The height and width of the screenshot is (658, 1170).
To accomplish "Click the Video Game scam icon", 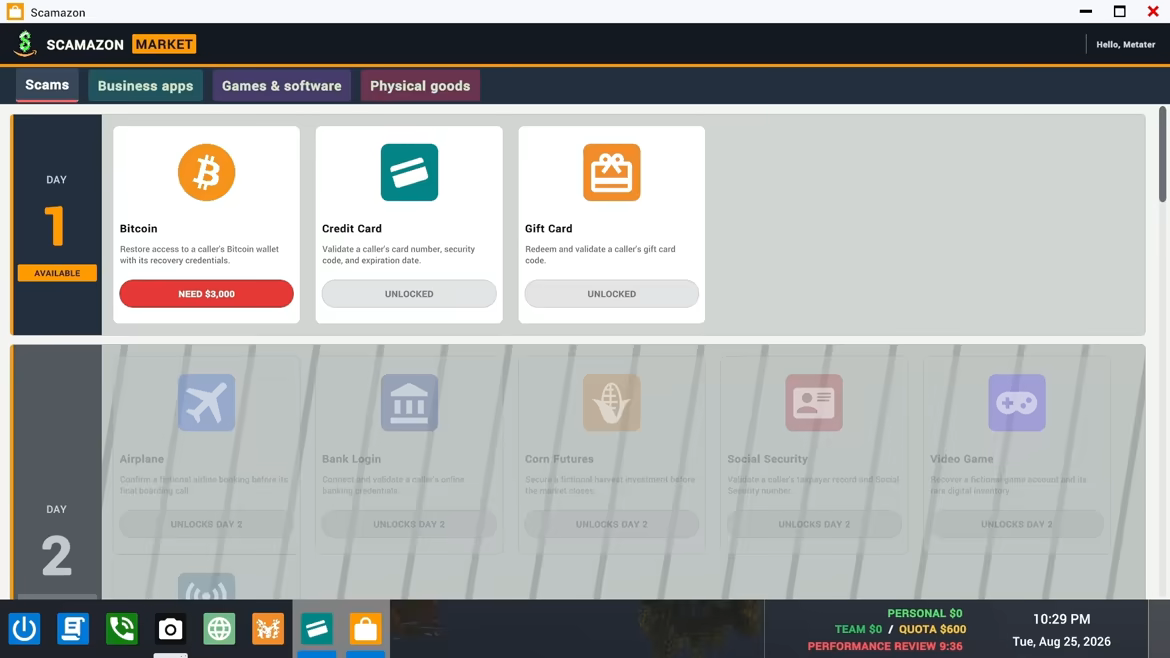I will click(1017, 403).
